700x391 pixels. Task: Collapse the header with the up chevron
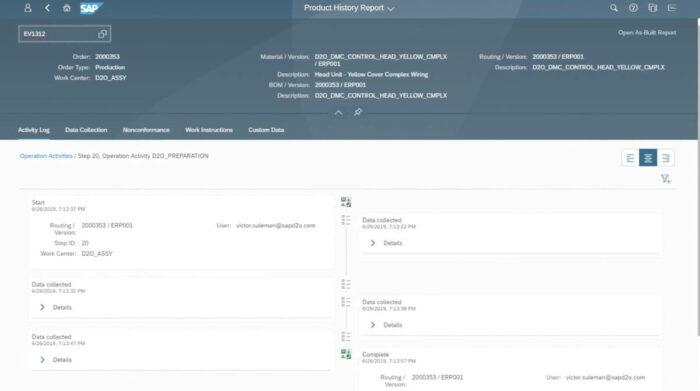(x=339, y=112)
